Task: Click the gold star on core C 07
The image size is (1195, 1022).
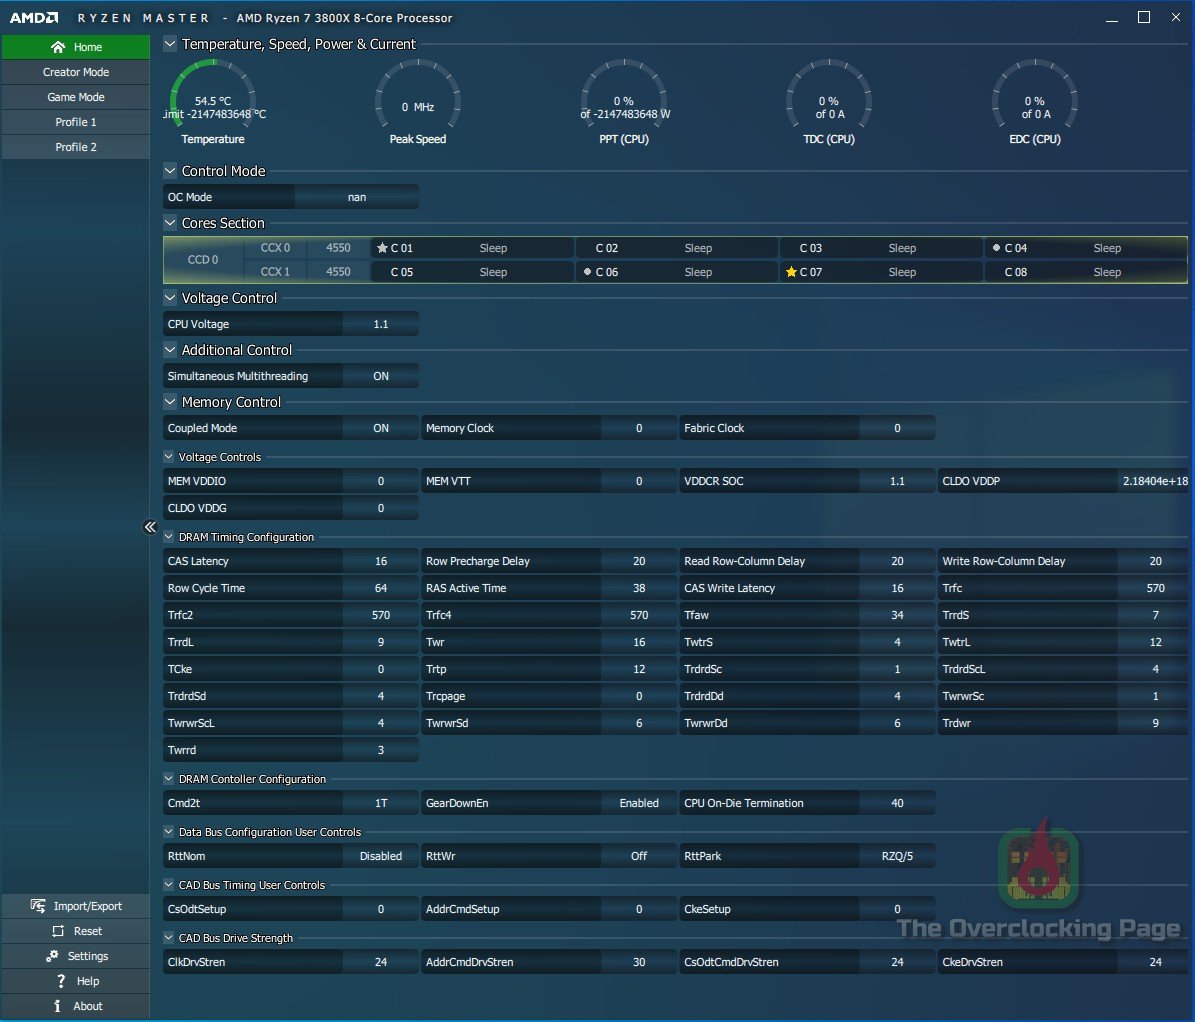Action: (791, 272)
